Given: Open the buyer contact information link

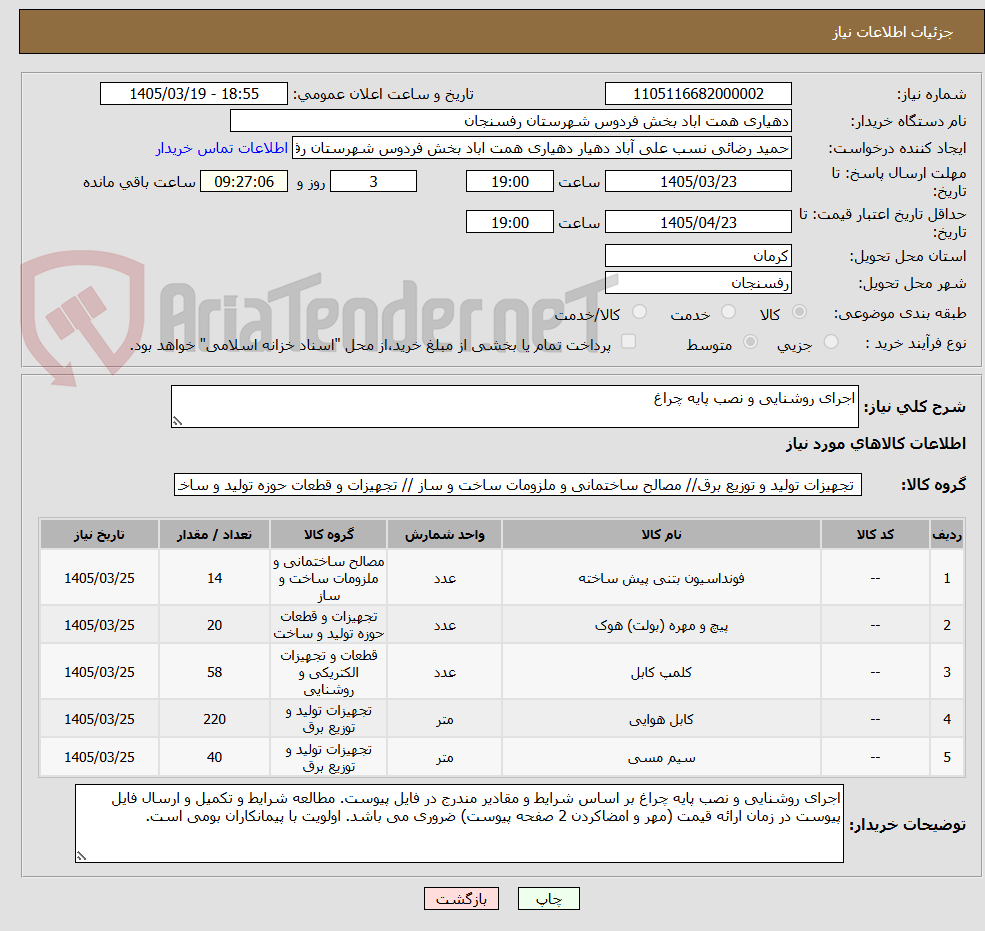Looking at the screenshot, I should (x=222, y=148).
